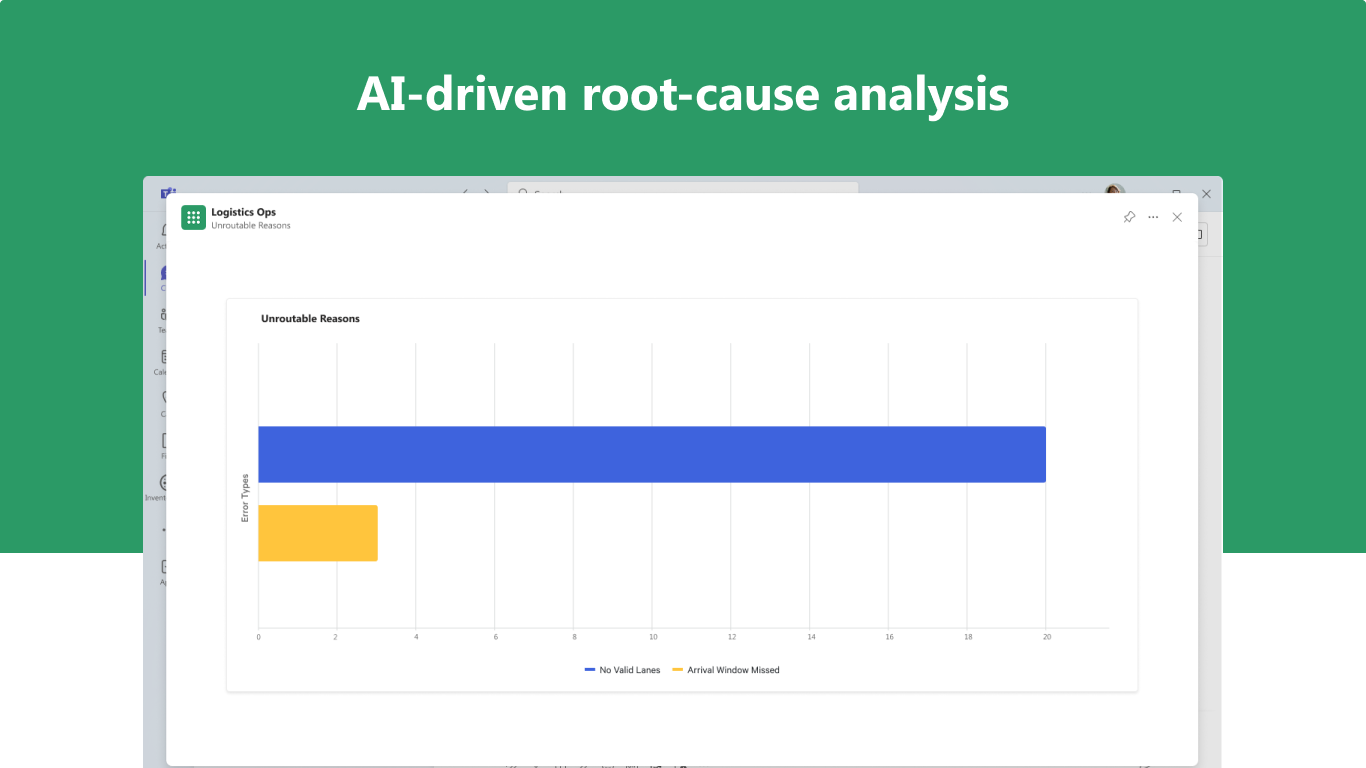This screenshot has width=1366, height=768.
Task: Open Teams section in the sidebar
Action: 160,320
